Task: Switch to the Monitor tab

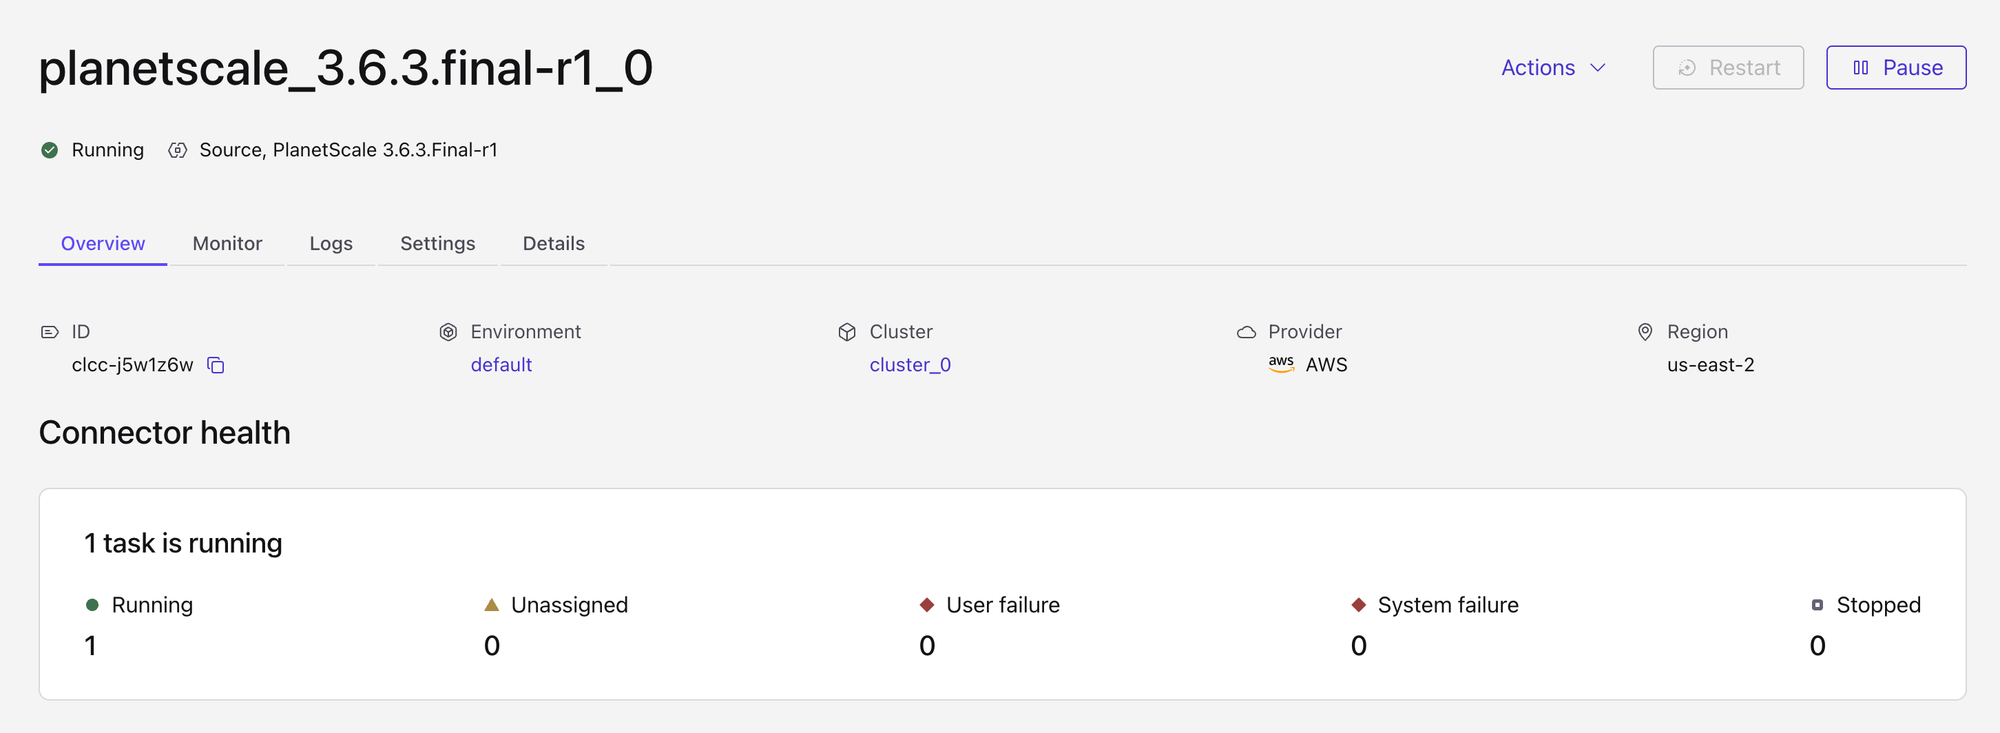Action: [x=227, y=244]
